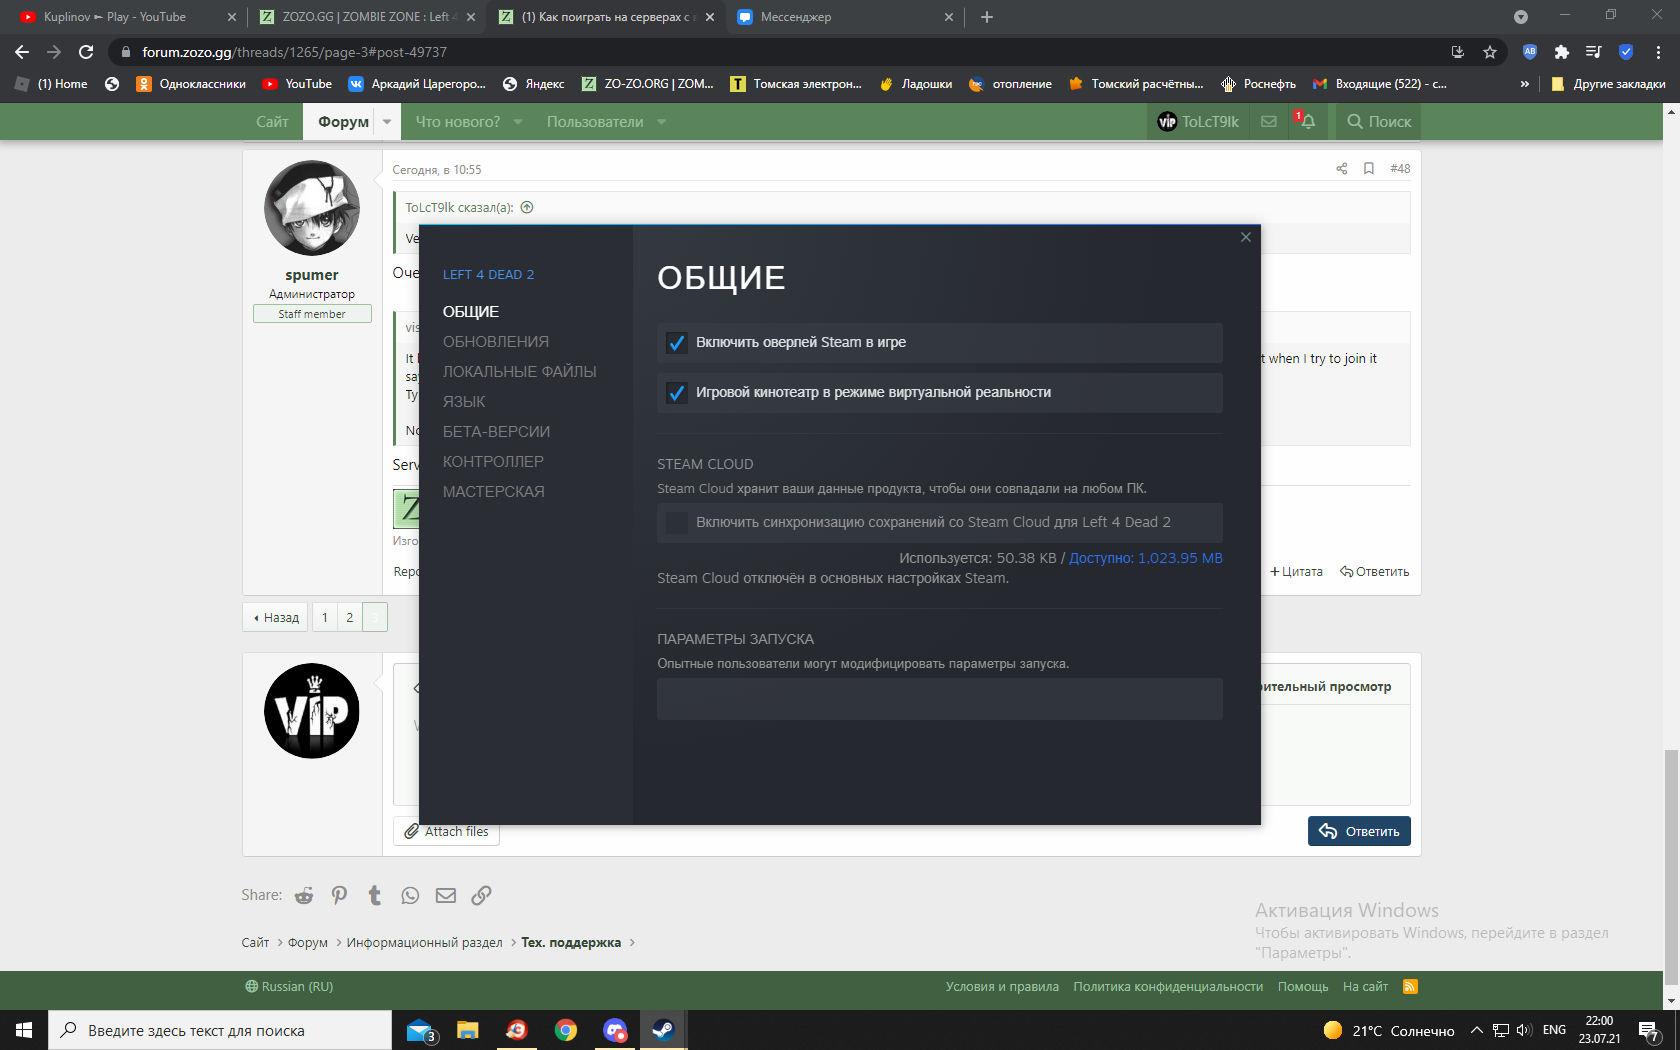Copy the thread link icon

click(x=481, y=896)
